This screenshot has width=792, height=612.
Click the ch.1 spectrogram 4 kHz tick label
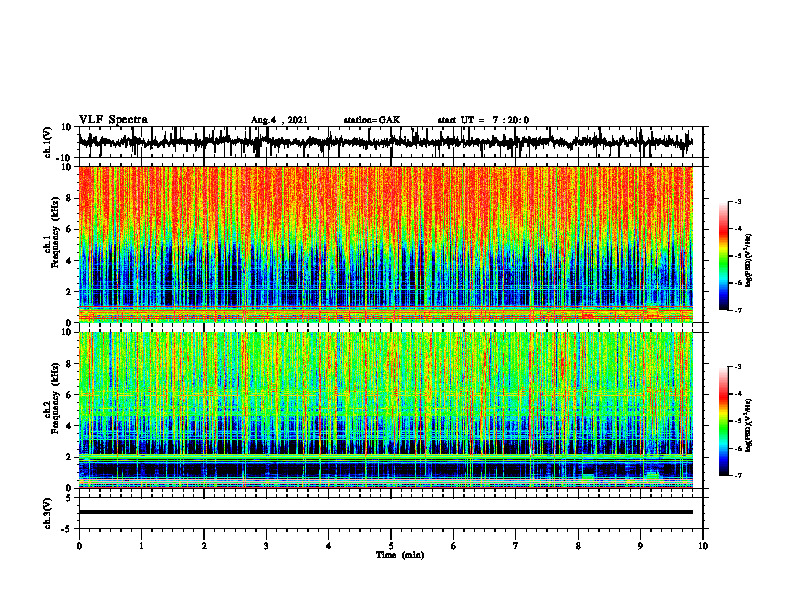(x=69, y=261)
